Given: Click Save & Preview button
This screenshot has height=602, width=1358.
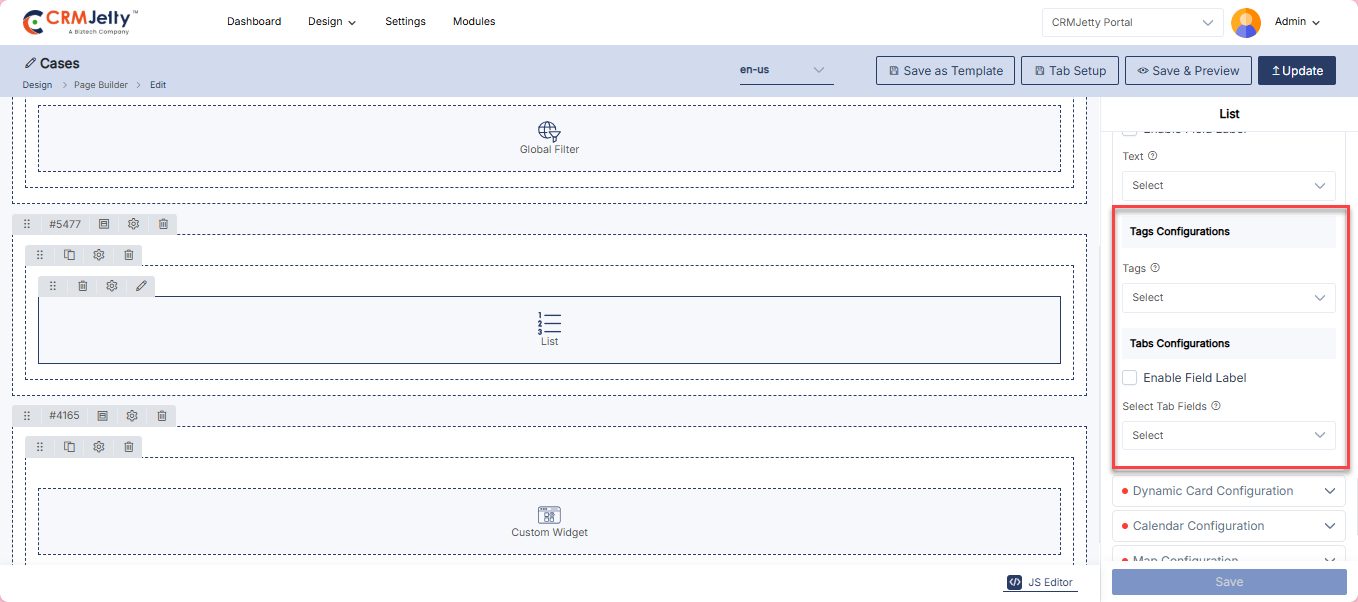Looking at the screenshot, I should (x=1188, y=71).
